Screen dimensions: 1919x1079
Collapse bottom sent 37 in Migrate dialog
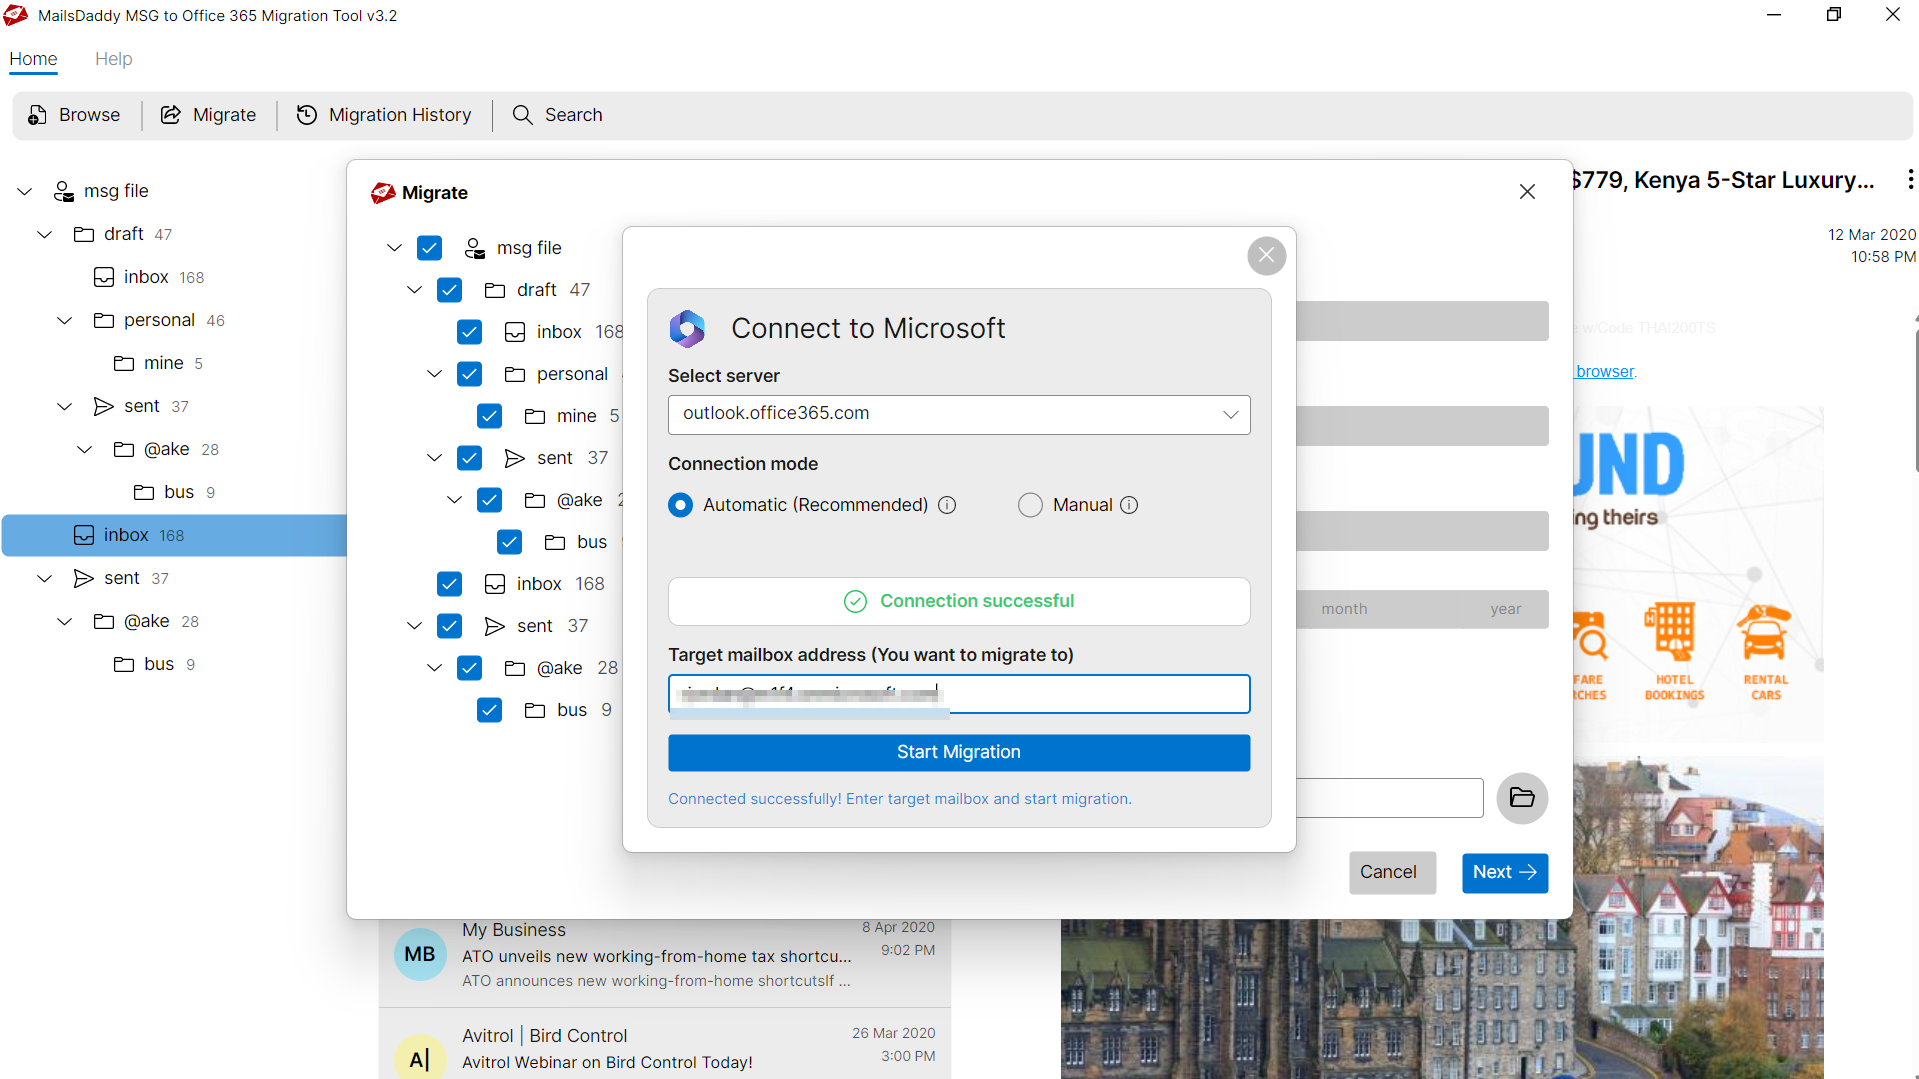[415, 626]
